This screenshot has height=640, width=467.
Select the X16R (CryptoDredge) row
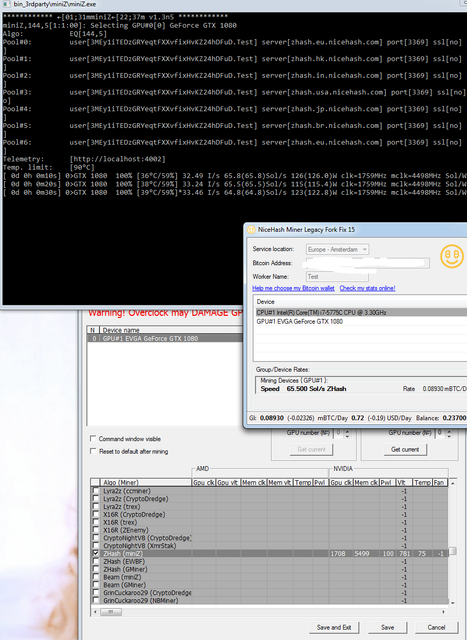(x=269, y=514)
